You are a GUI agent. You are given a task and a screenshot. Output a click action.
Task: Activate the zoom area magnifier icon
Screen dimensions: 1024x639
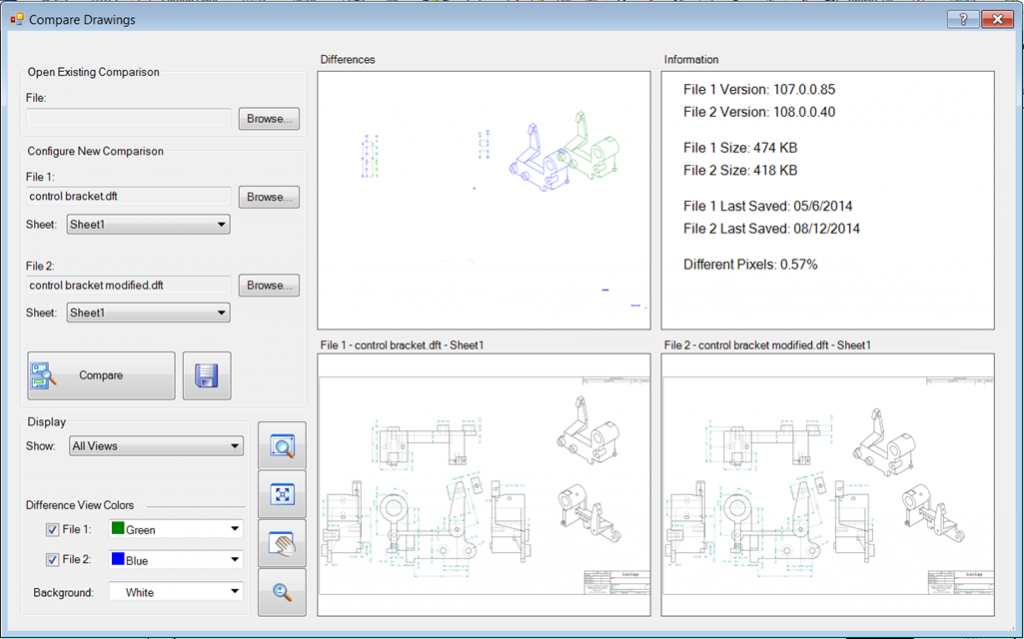(282, 446)
